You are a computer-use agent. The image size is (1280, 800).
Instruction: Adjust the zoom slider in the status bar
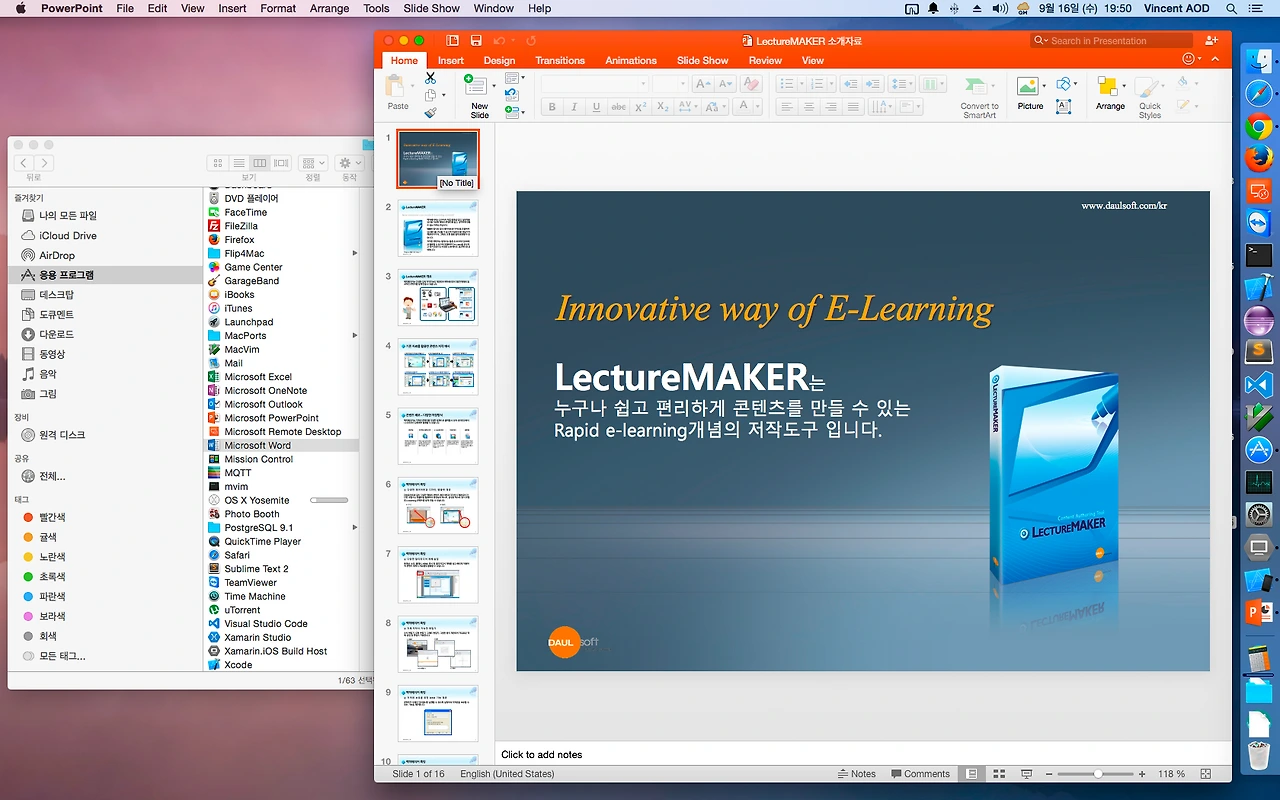pos(1098,774)
